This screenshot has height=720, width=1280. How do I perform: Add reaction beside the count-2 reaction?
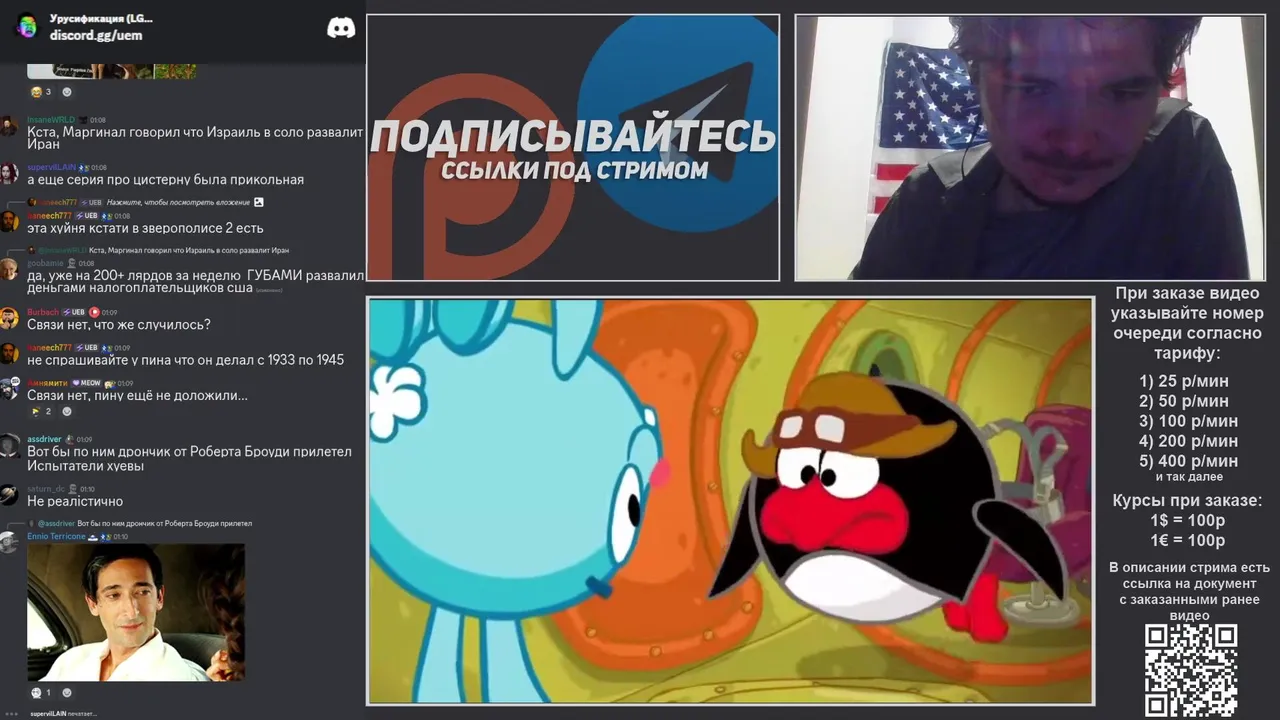[x=67, y=411]
